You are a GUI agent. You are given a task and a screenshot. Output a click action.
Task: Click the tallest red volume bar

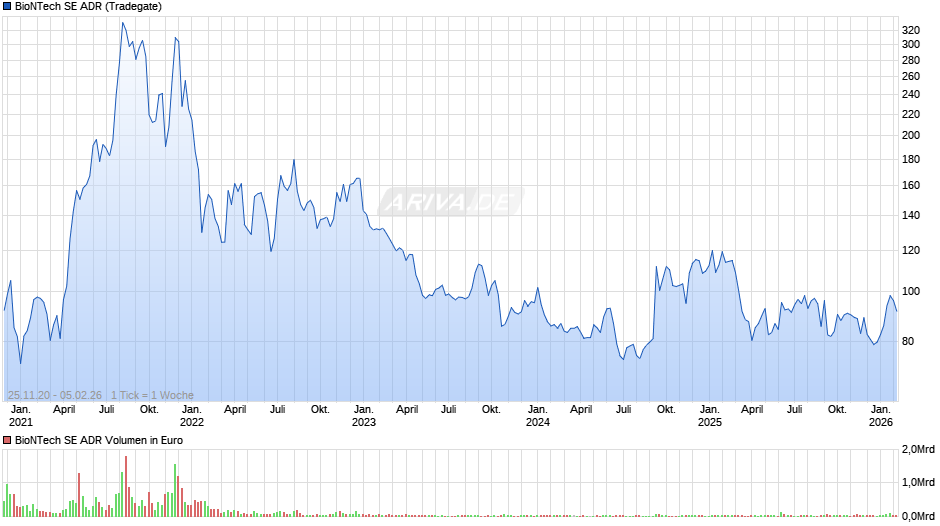pyautogui.click(x=126, y=486)
